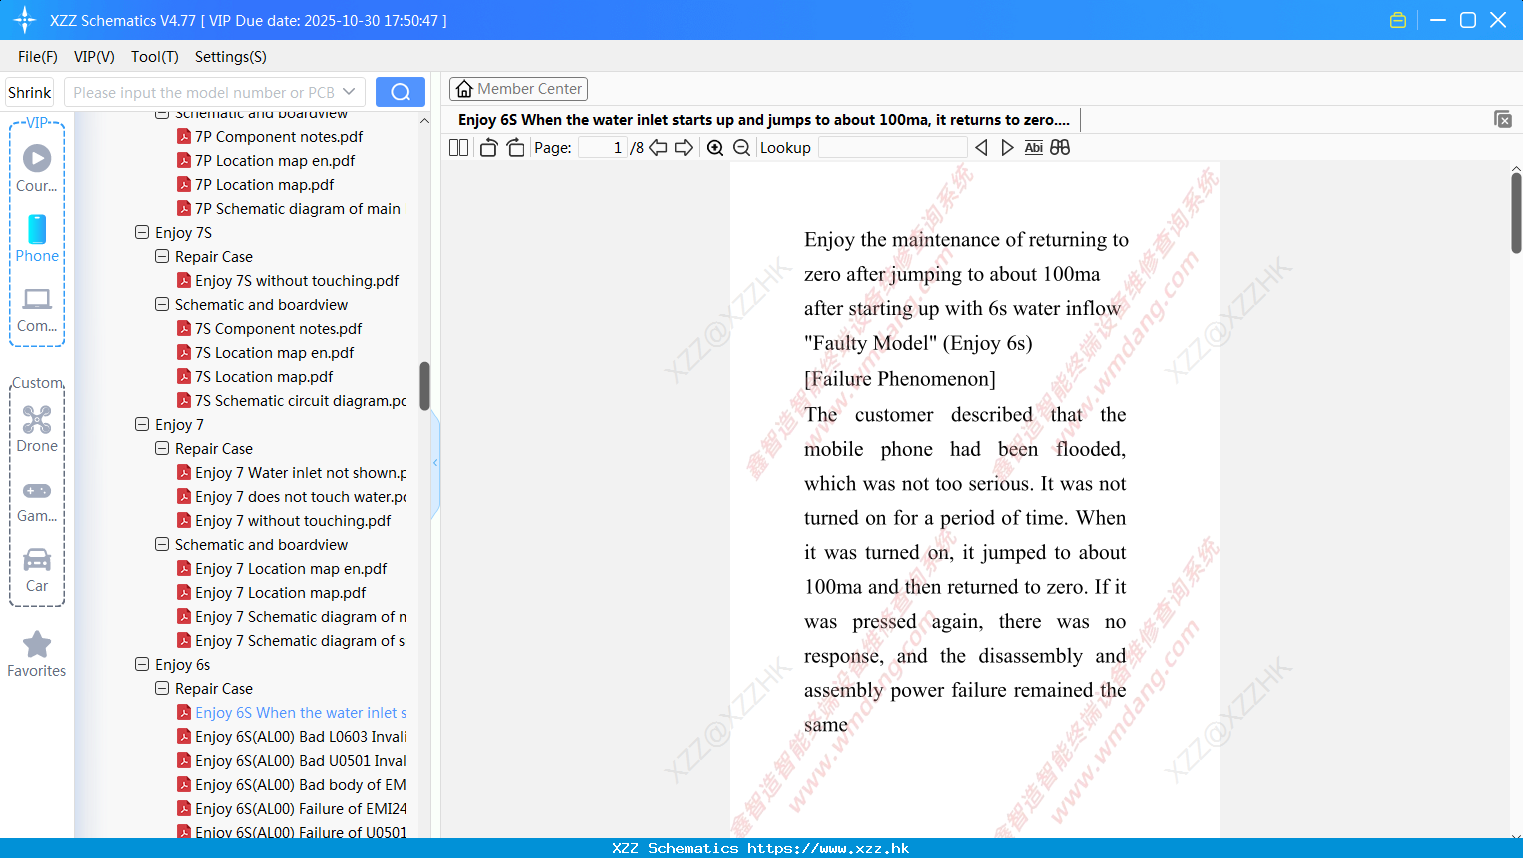Collapse Repair Case under Enjoy 7S
The height and width of the screenshot is (858, 1523).
click(162, 256)
